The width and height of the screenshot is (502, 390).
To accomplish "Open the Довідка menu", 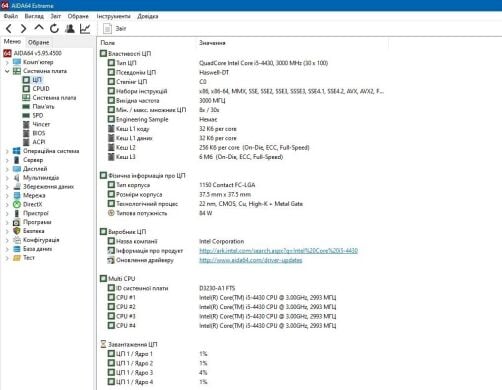I will click(x=148, y=16).
